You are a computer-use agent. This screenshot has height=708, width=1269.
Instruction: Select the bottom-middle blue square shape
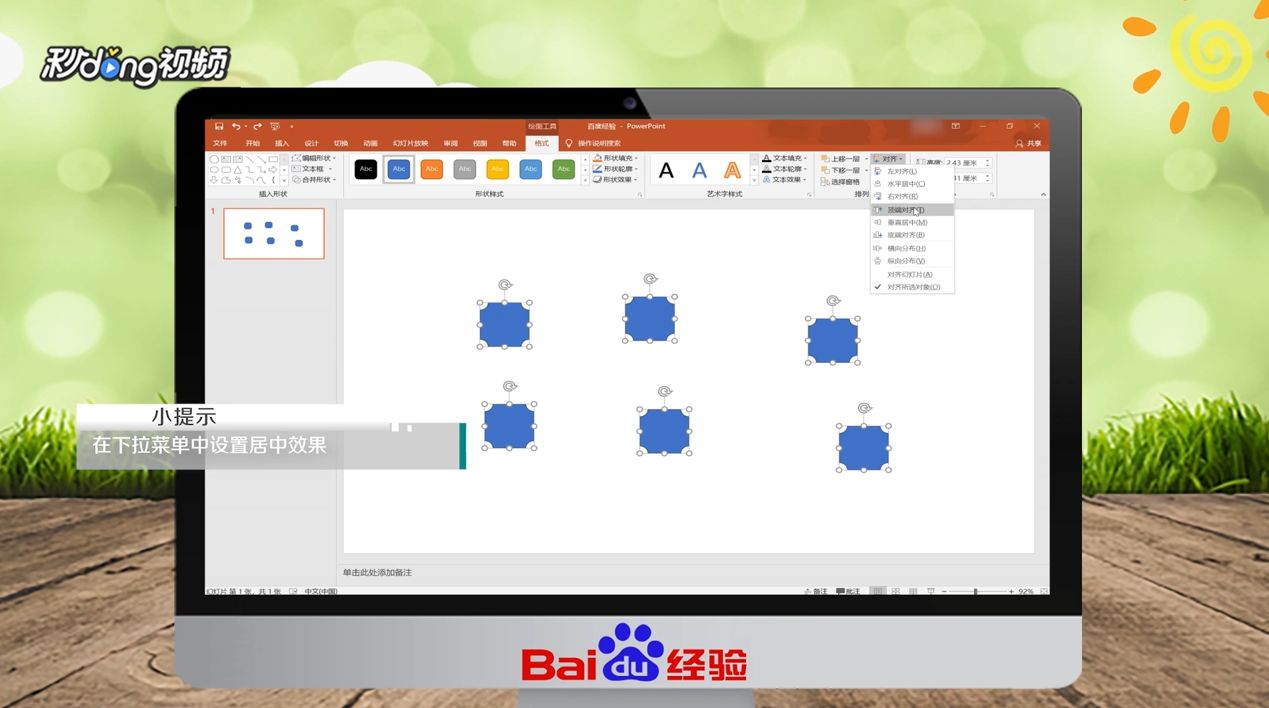[664, 431]
